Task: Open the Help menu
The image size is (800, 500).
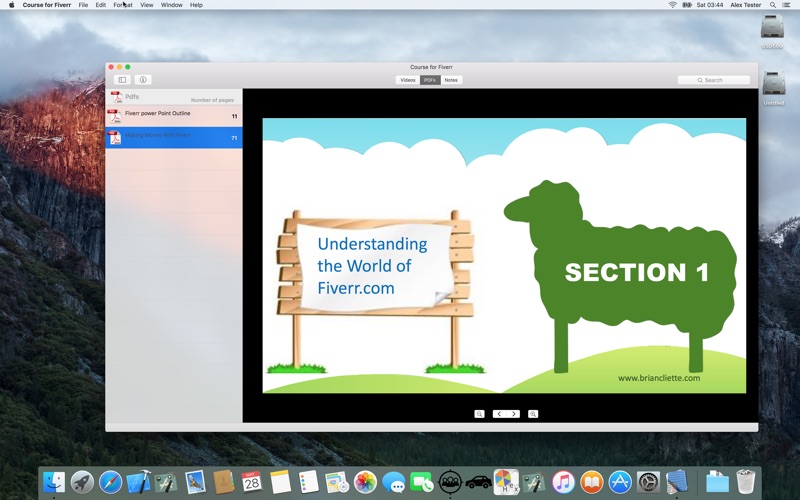Action: (x=196, y=5)
